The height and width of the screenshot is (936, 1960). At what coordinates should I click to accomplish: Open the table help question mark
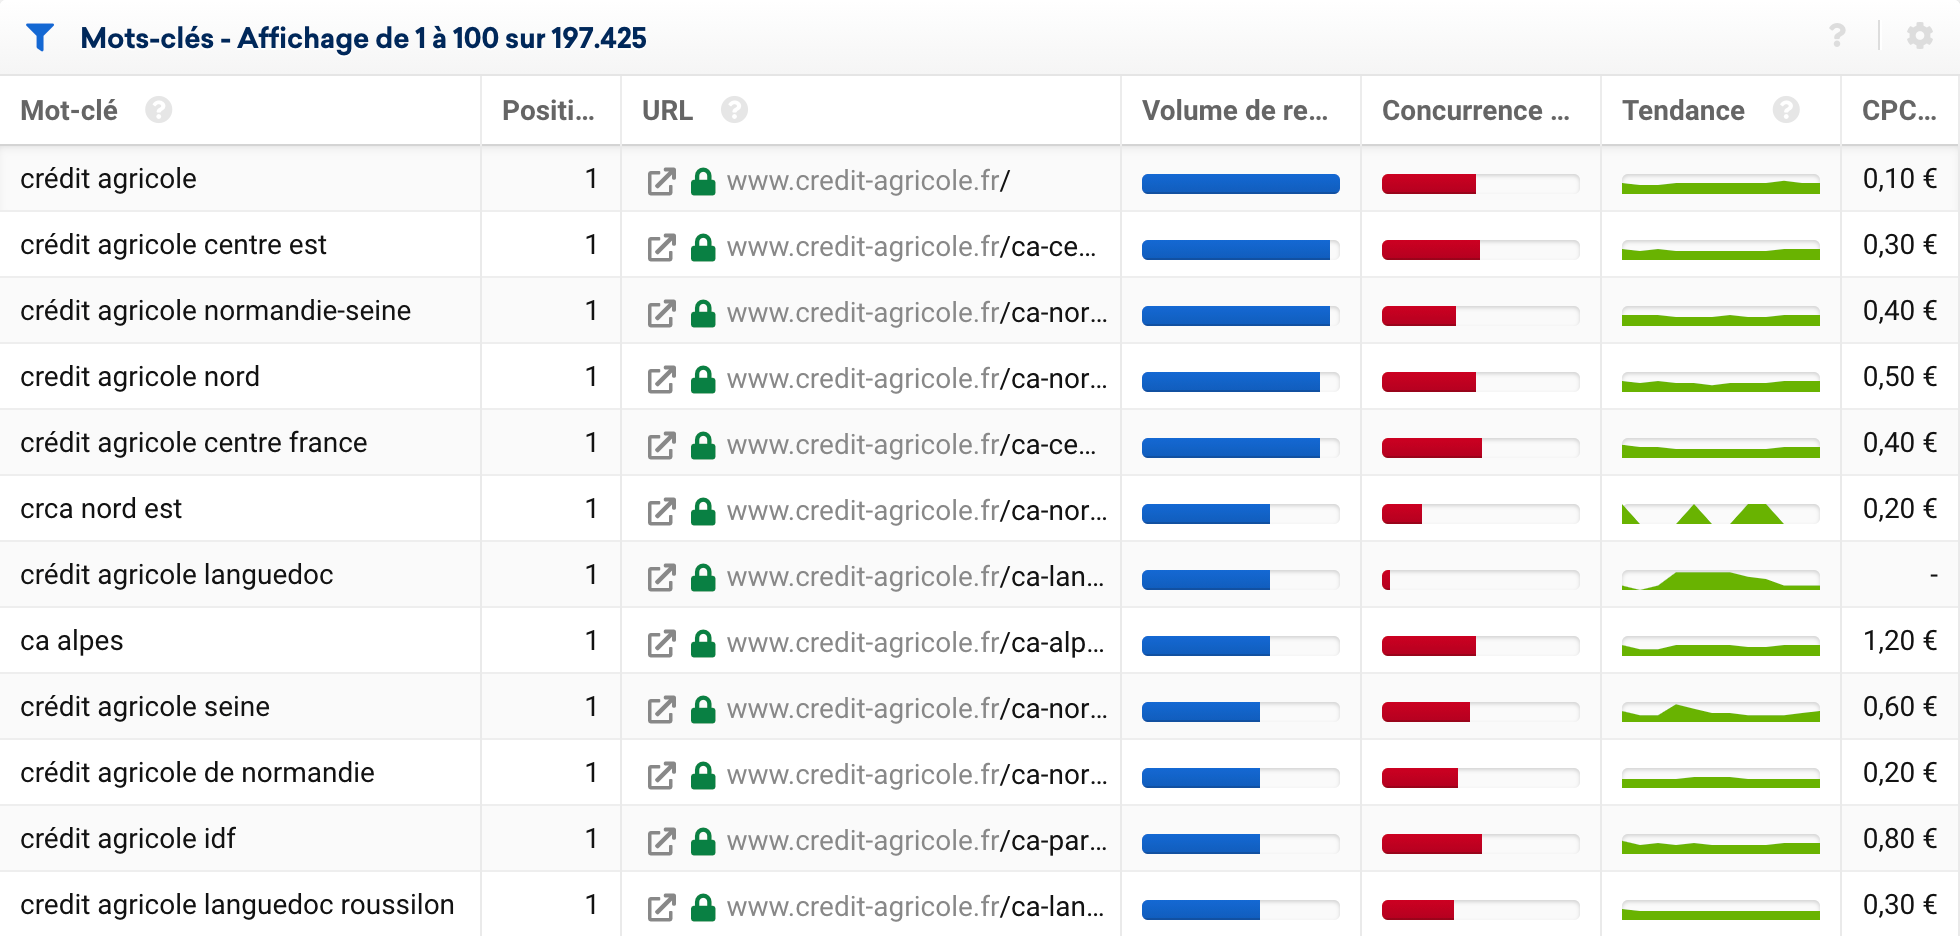tap(1837, 36)
